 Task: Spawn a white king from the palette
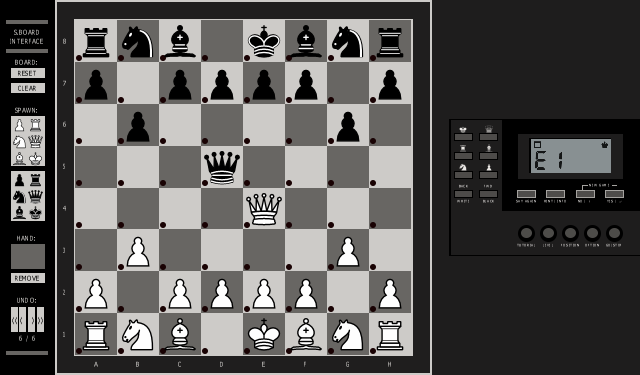click(x=36, y=158)
